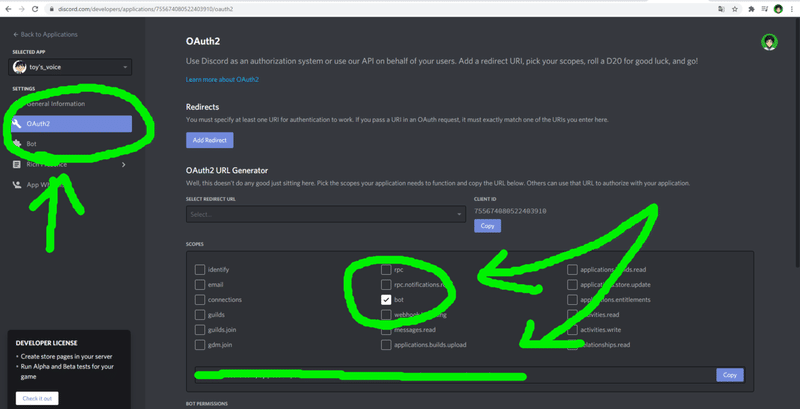Click the Add Redirect button

(210, 140)
